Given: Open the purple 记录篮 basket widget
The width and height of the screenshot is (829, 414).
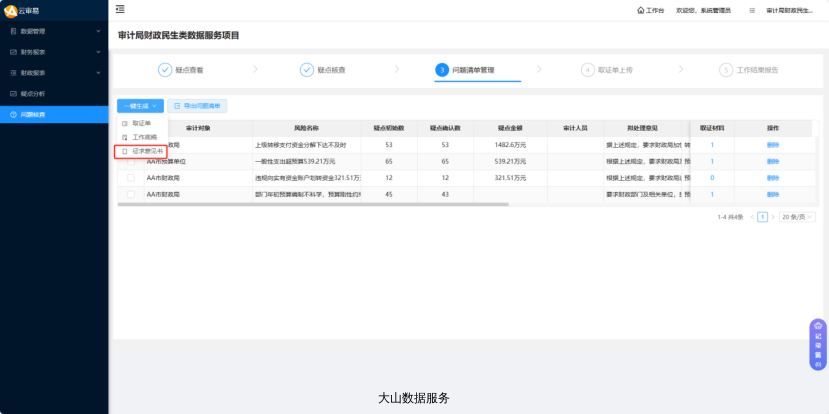Looking at the screenshot, I should coord(817,343).
